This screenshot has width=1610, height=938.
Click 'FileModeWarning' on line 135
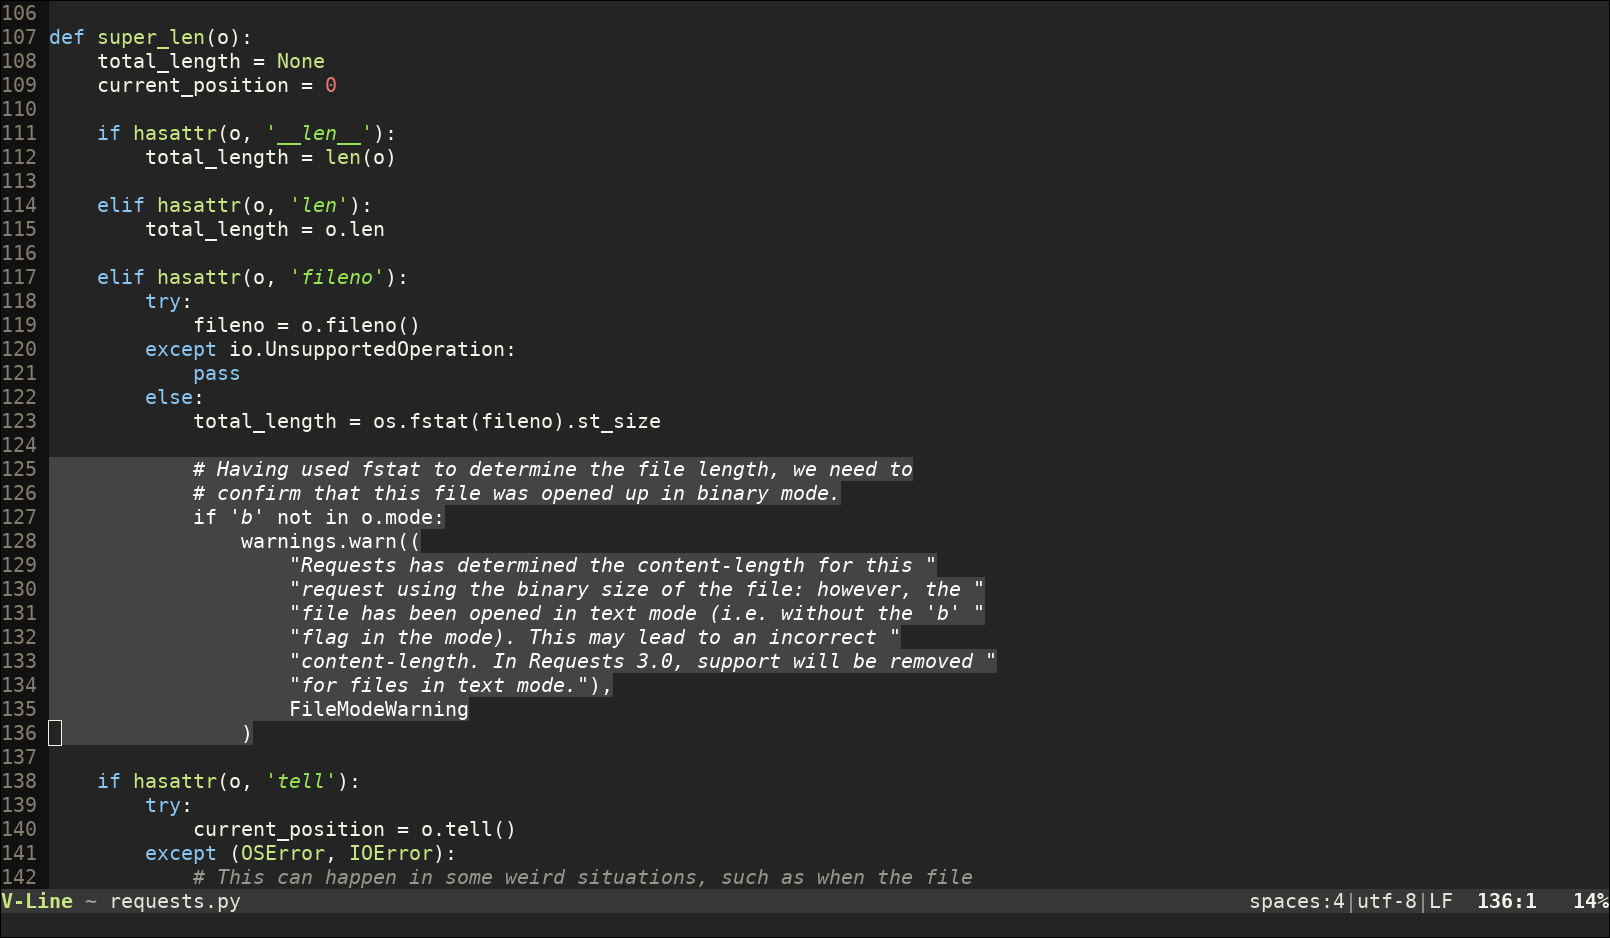(379, 709)
